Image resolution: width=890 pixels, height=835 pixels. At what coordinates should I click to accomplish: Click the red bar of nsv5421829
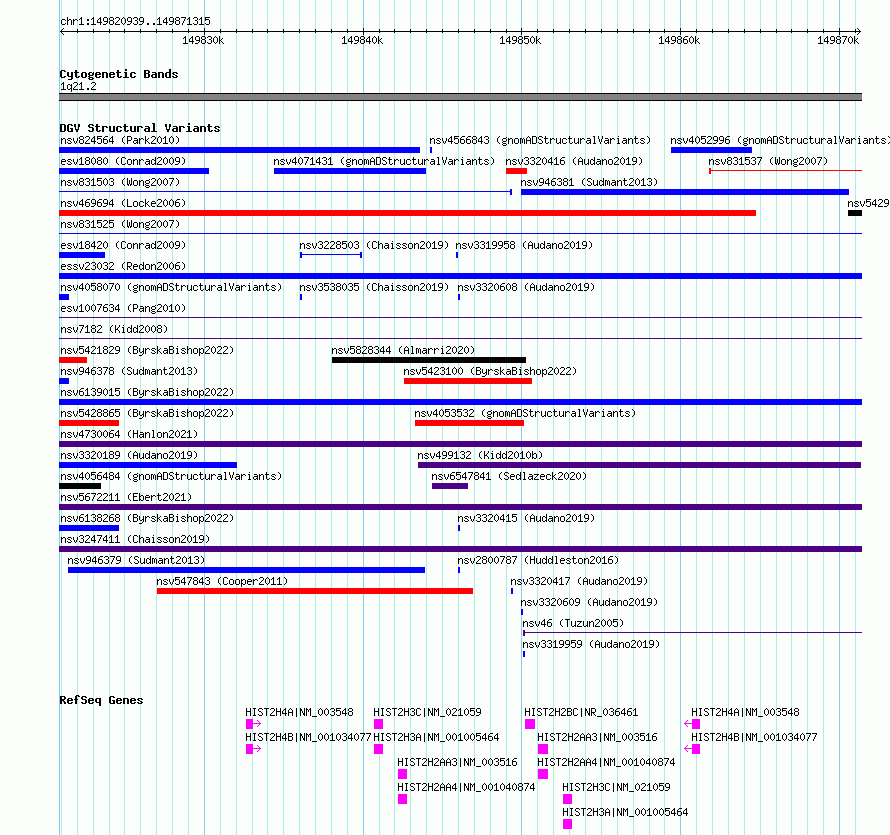pos(73,360)
